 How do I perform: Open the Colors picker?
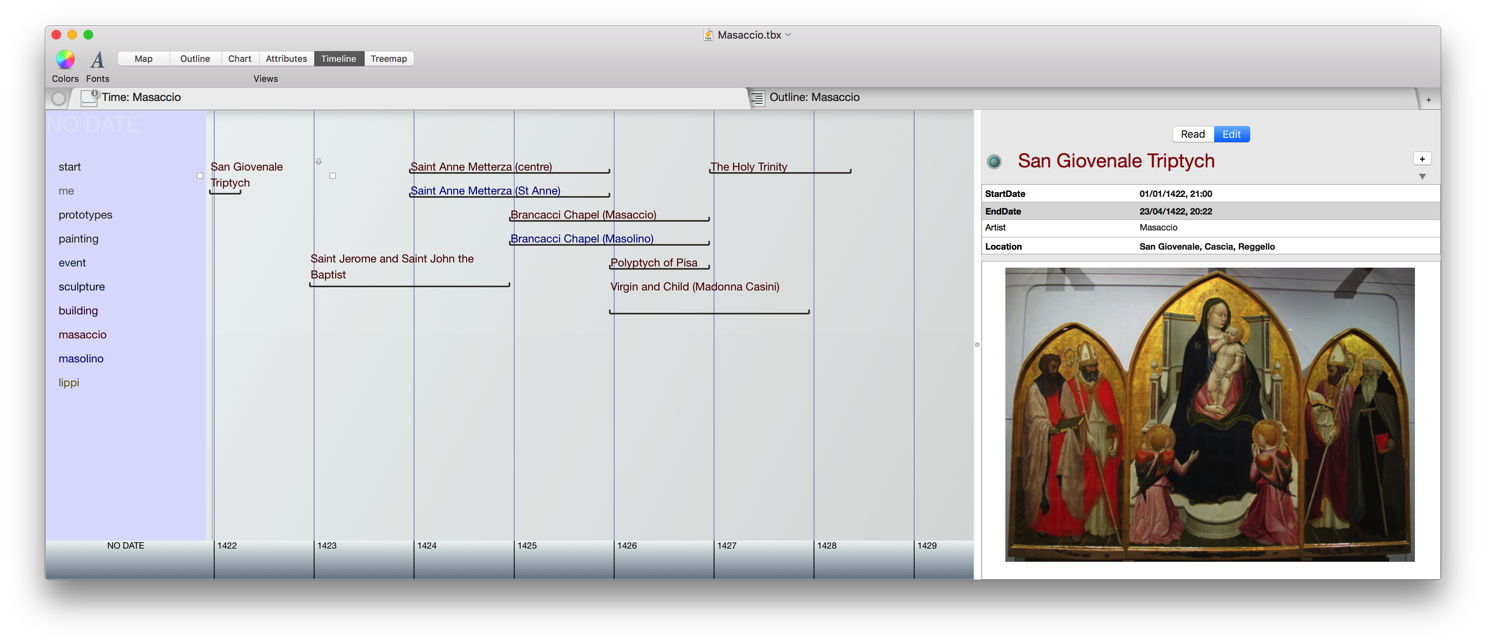[x=65, y=60]
